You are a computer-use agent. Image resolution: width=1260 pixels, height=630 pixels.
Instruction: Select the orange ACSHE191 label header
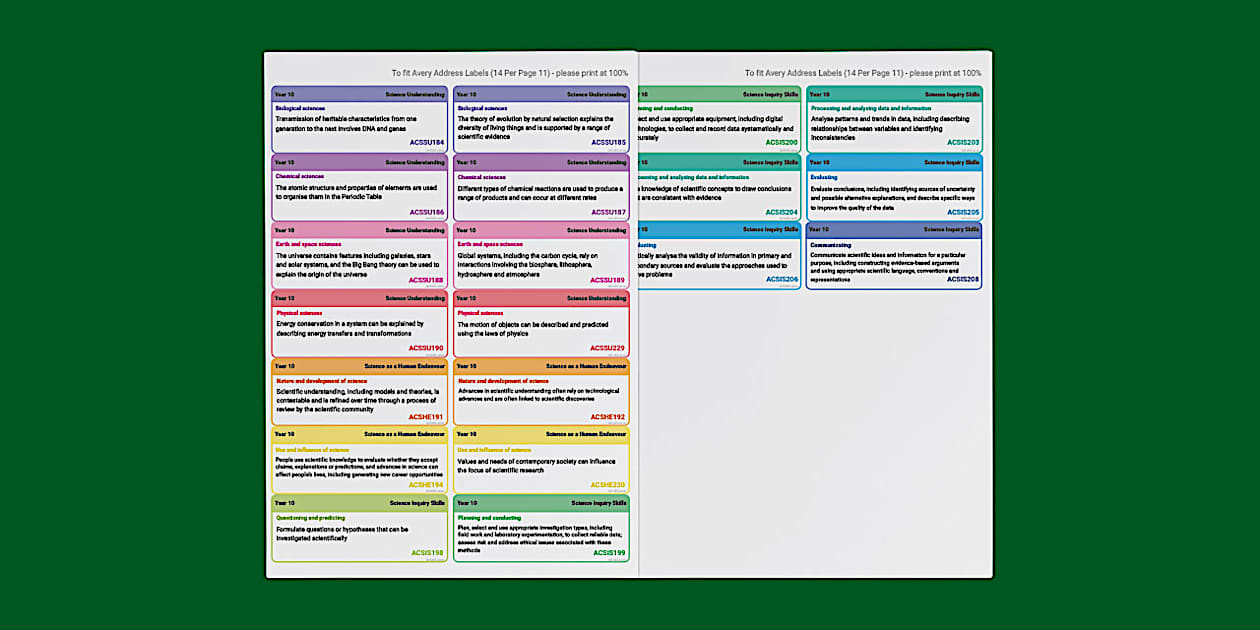(x=360, y=366)
